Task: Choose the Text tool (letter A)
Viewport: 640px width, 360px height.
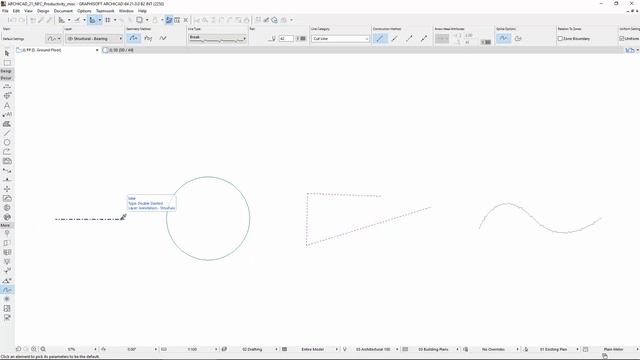Action: point(7,105)
